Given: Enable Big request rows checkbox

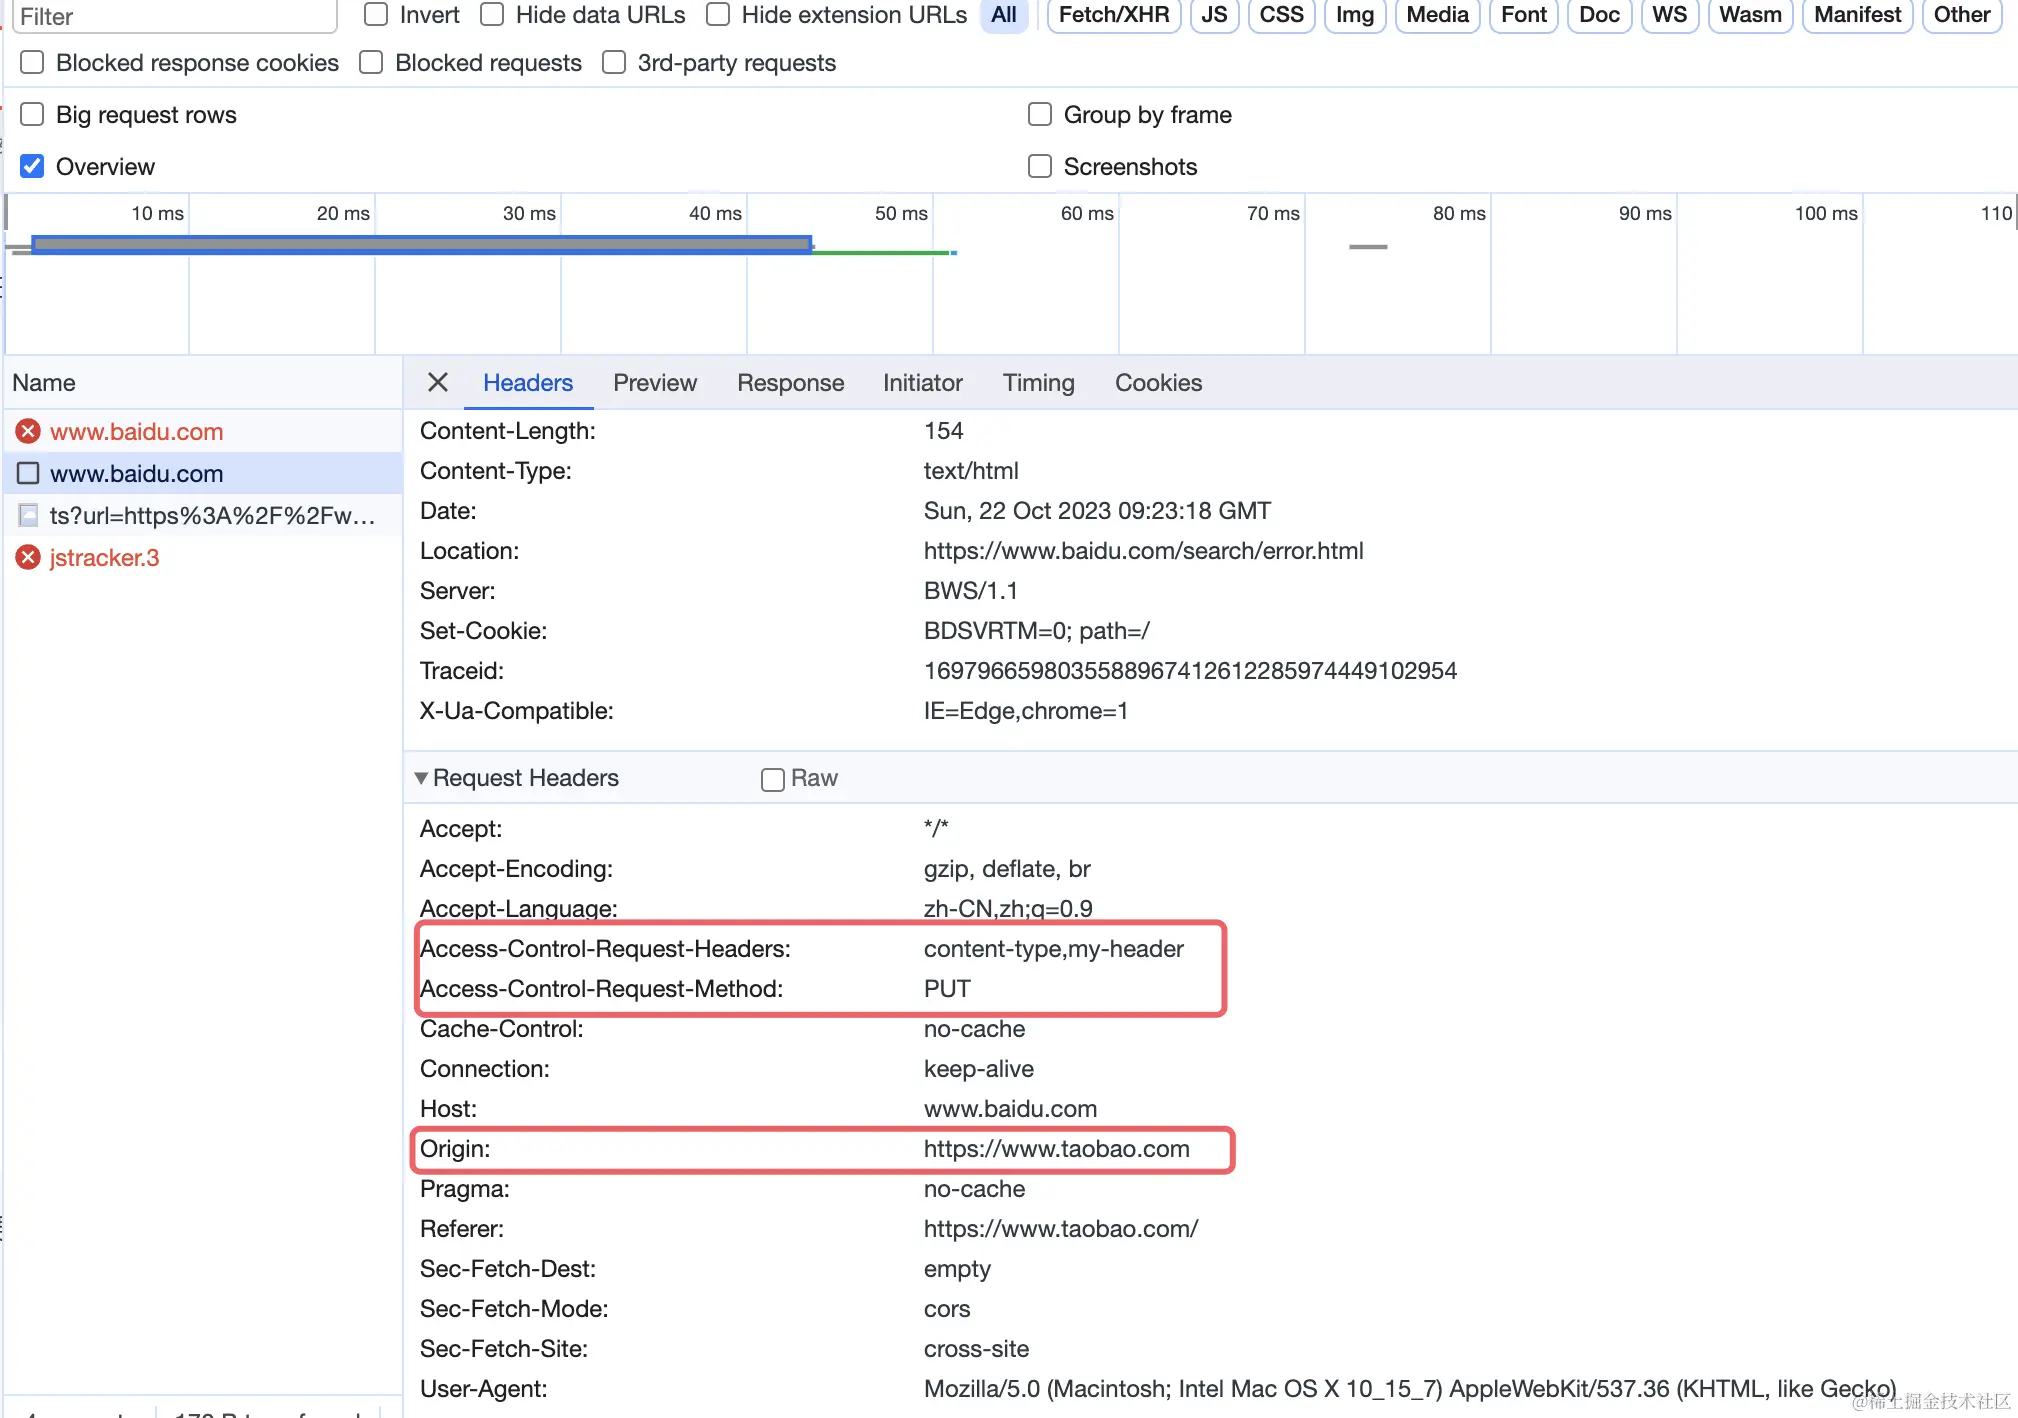Looking at the screenshot, I should click(x=32, y=115).
